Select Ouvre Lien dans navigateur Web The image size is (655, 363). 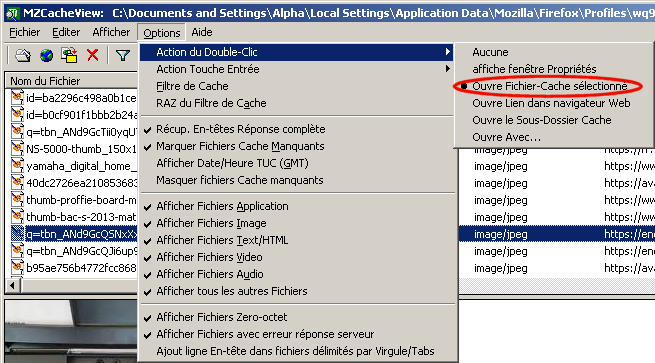click(553, 103)
